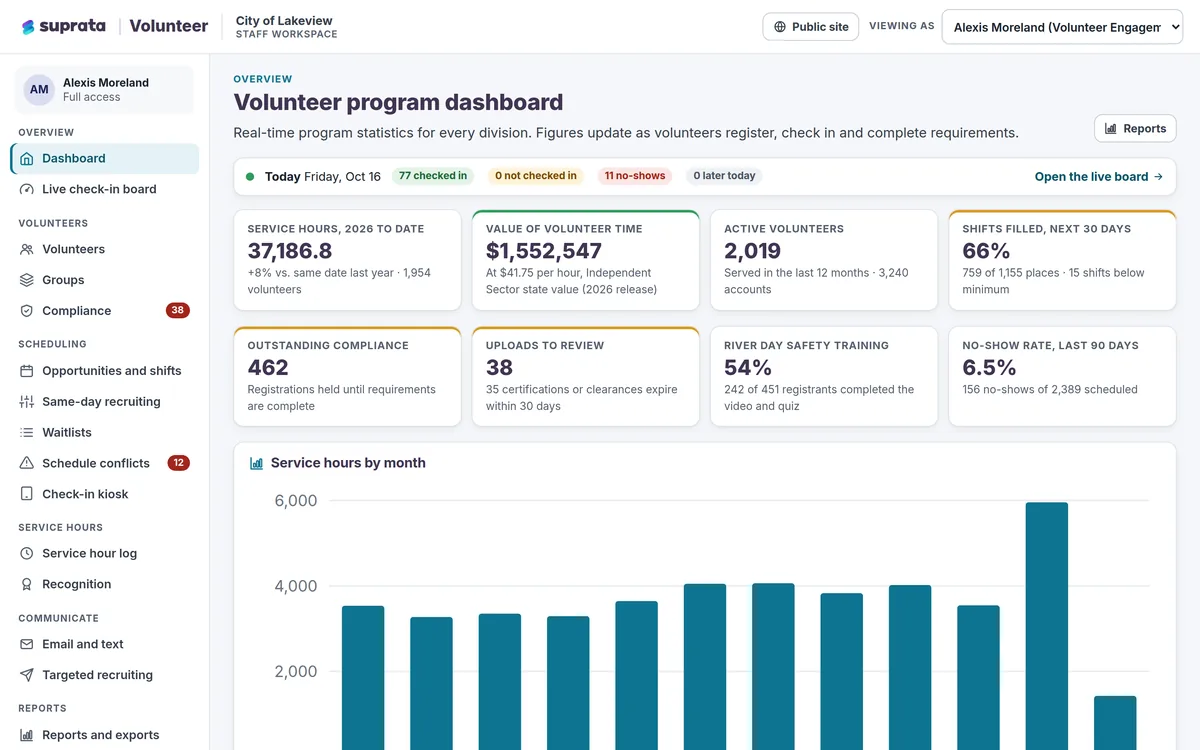The image size is (1200, 750).
Task: Click the Dashboard home icon
Action: point(27,158)
